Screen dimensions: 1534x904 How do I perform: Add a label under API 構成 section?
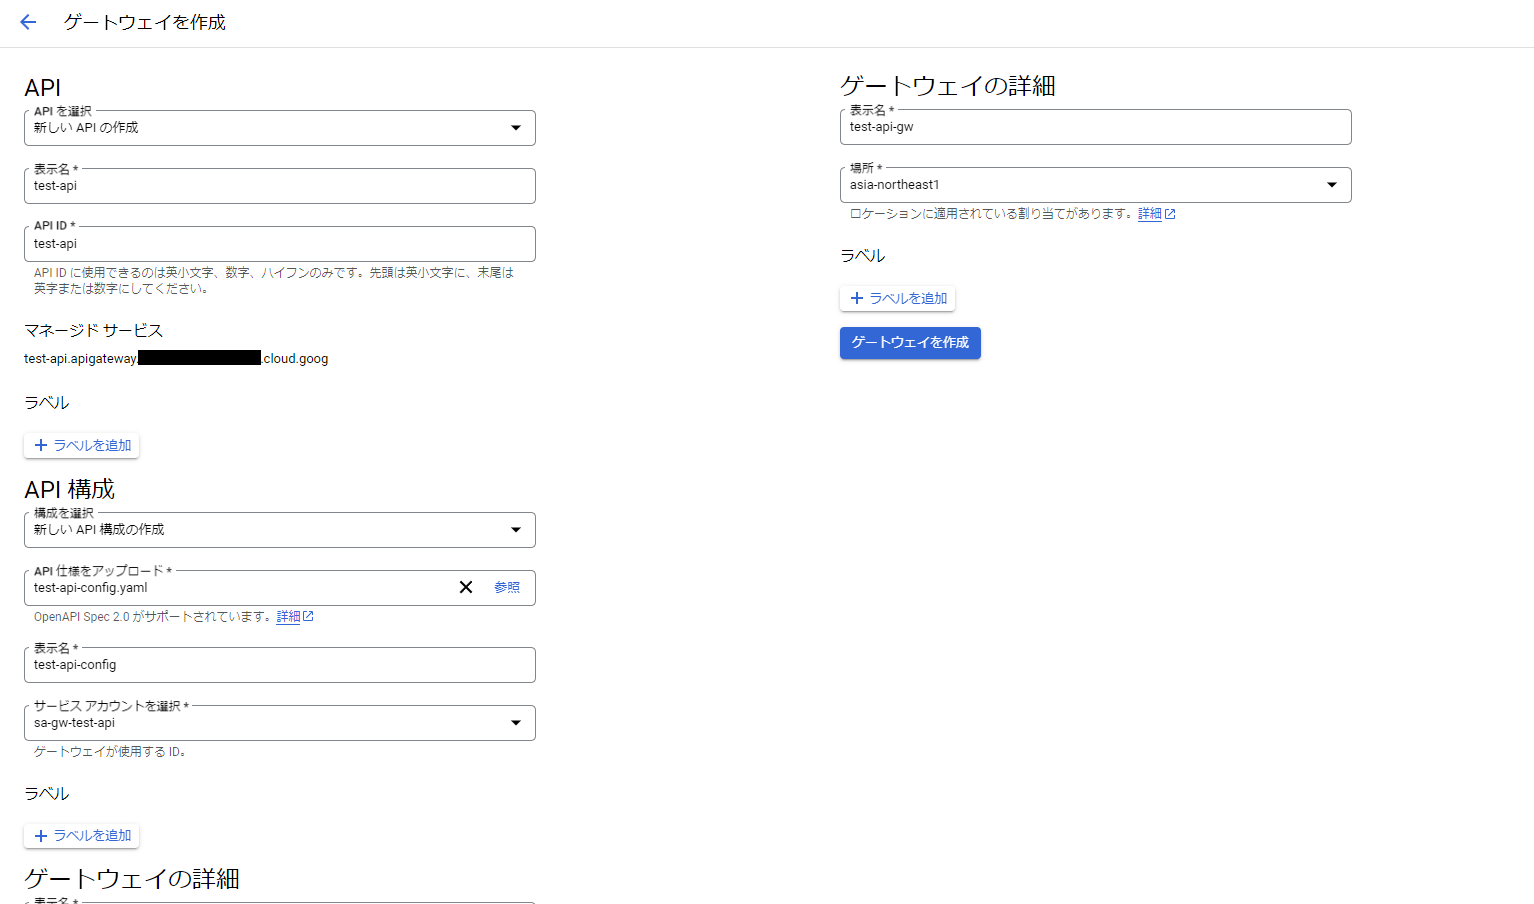[x=82, y=836]
